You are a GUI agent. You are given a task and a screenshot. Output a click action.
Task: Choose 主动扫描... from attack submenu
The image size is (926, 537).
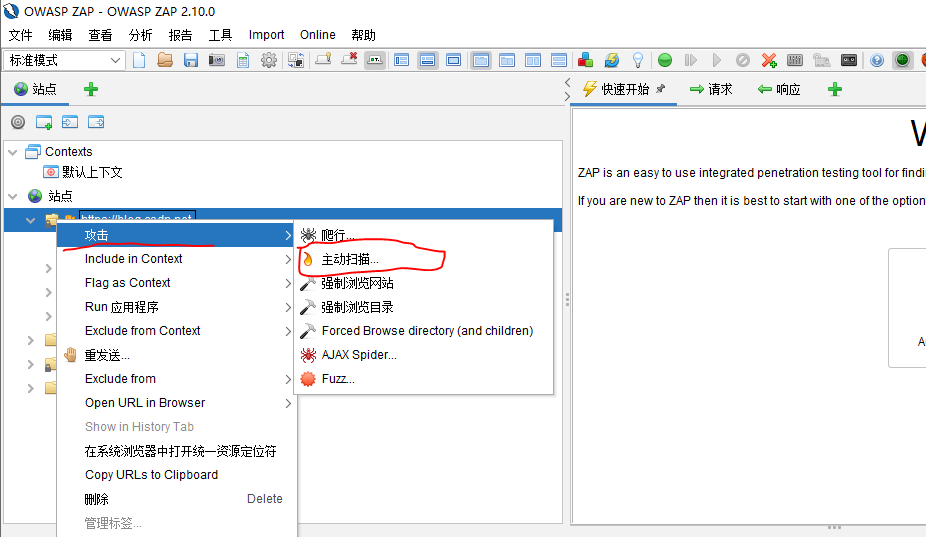point(424,259)
